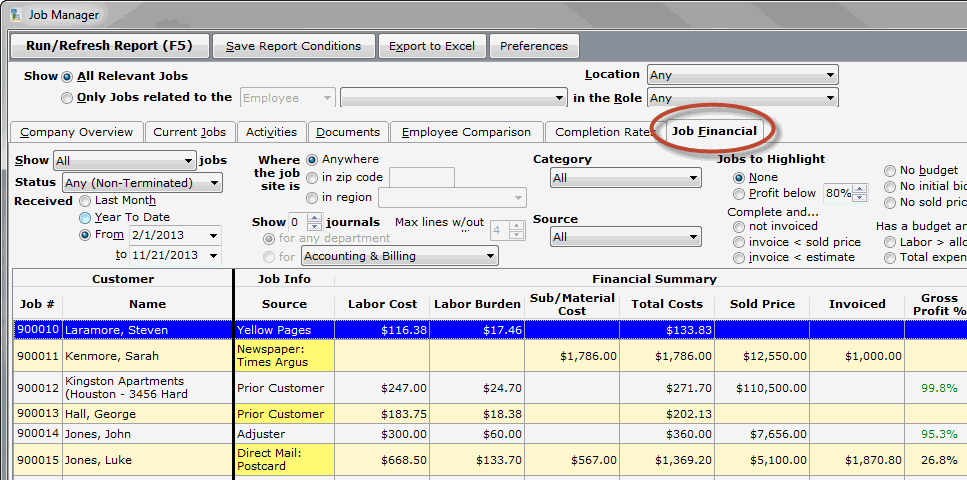Select the From date range radio

[84, 235]
